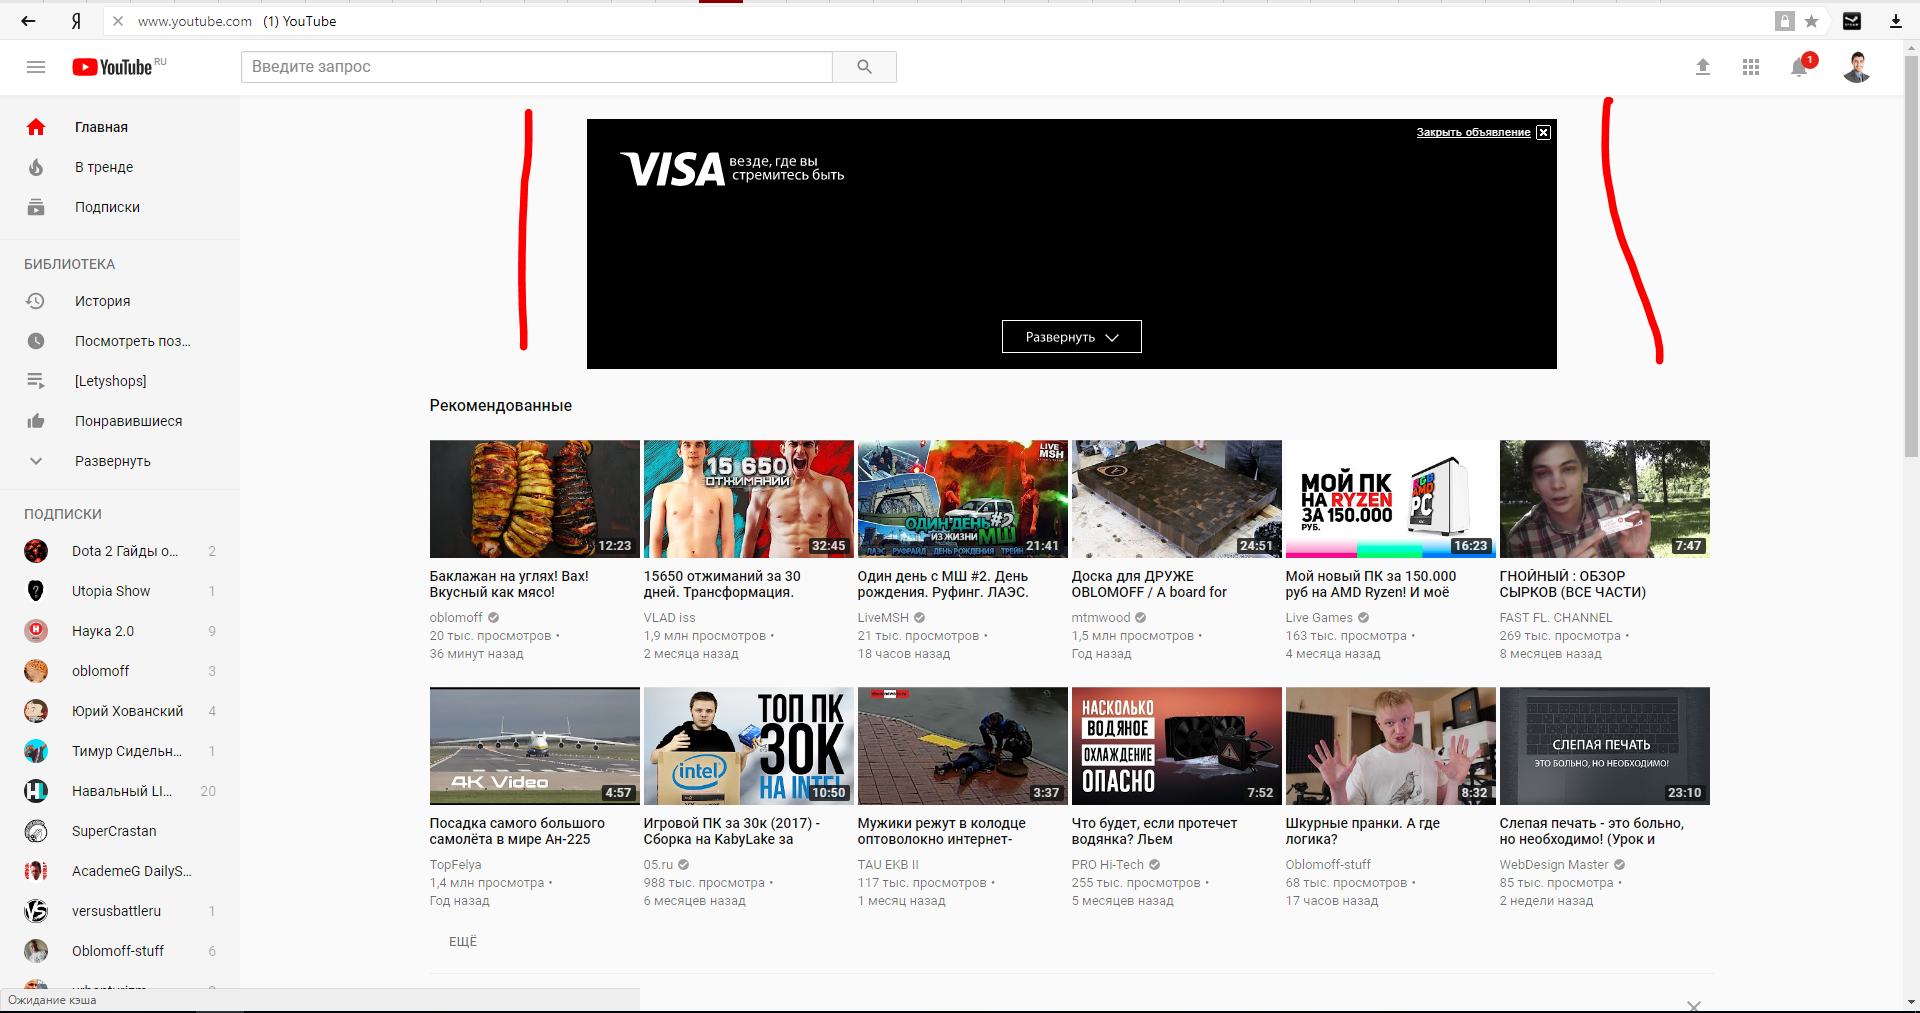Open the VLAD iss channel link
1920x1013 pixels.
[669, 618]
